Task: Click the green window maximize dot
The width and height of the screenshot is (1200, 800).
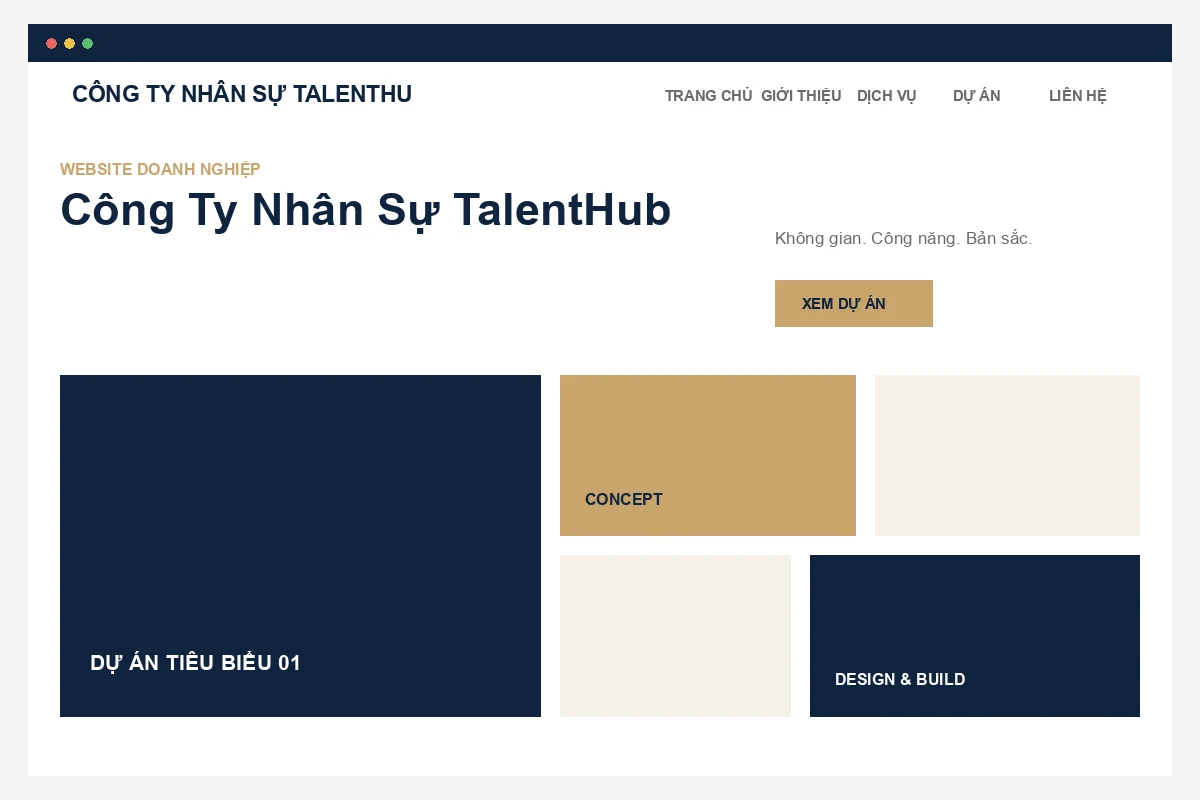Action: click(88, 43)
